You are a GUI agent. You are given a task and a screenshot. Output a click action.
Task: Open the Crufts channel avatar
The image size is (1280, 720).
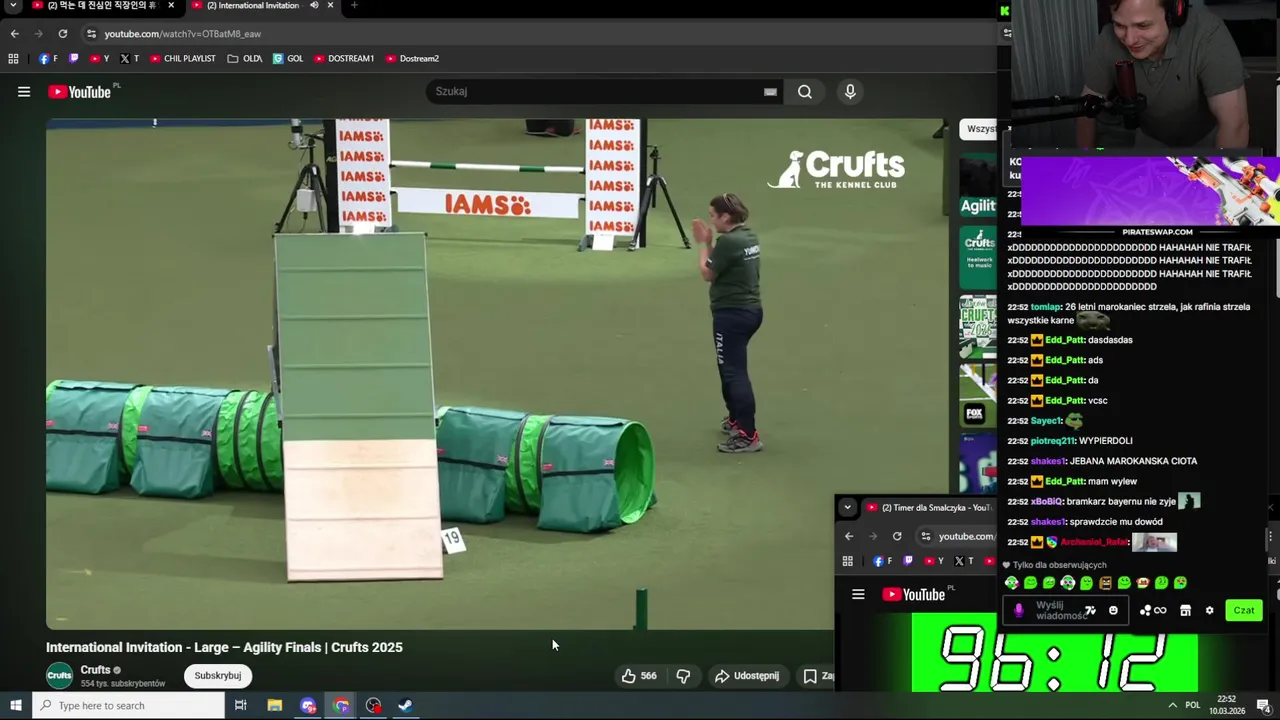click(60, 676)
